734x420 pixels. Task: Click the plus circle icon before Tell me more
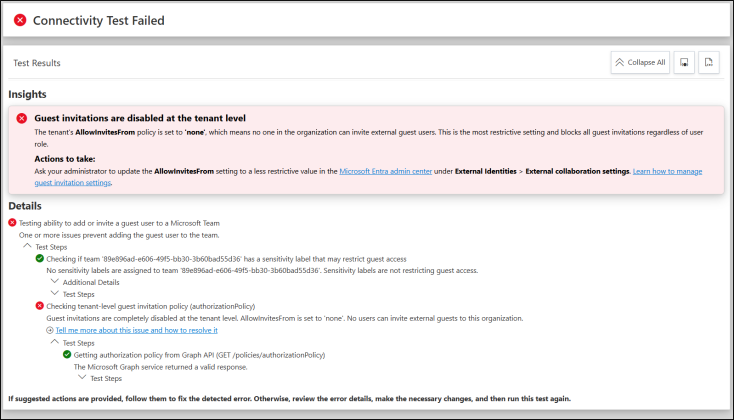(50, 330)
